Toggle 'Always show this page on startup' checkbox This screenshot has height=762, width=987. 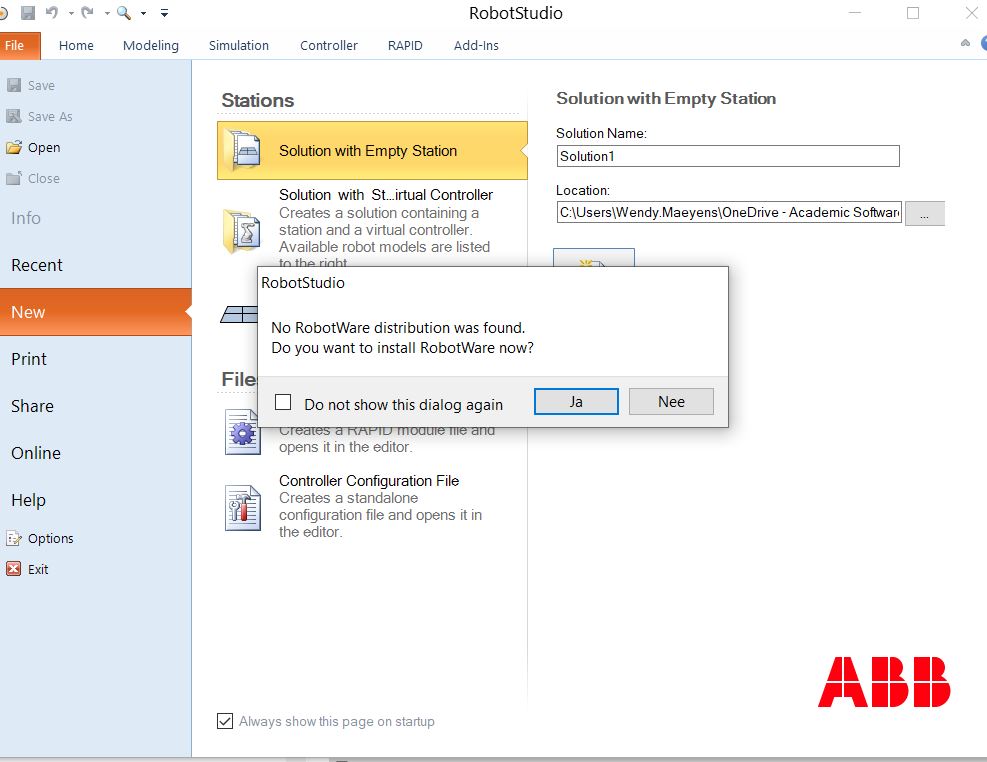225,721
